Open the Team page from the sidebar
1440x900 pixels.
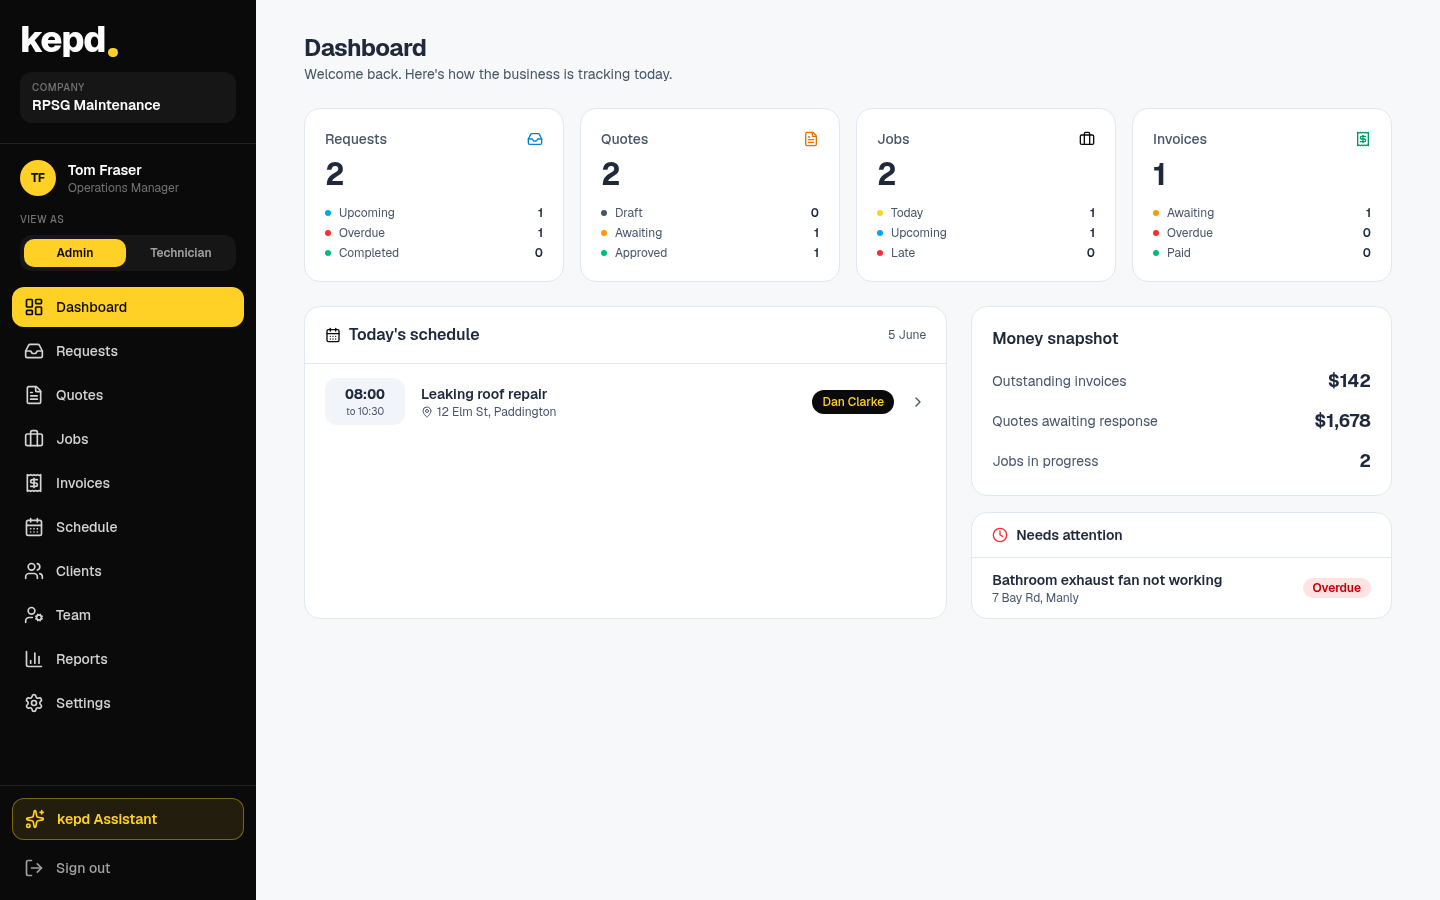[x=128, y=615]
